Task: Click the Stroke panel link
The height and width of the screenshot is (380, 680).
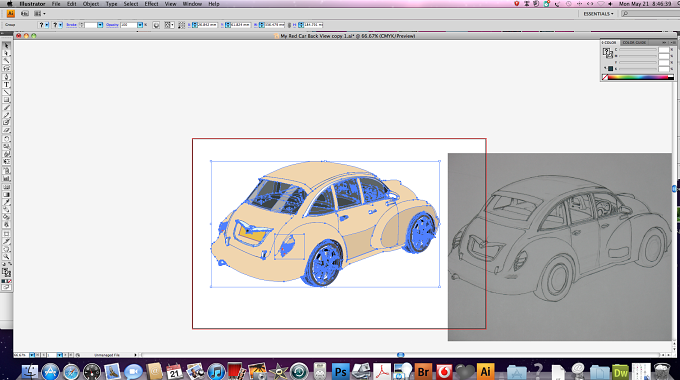Action: click(72, 25)
